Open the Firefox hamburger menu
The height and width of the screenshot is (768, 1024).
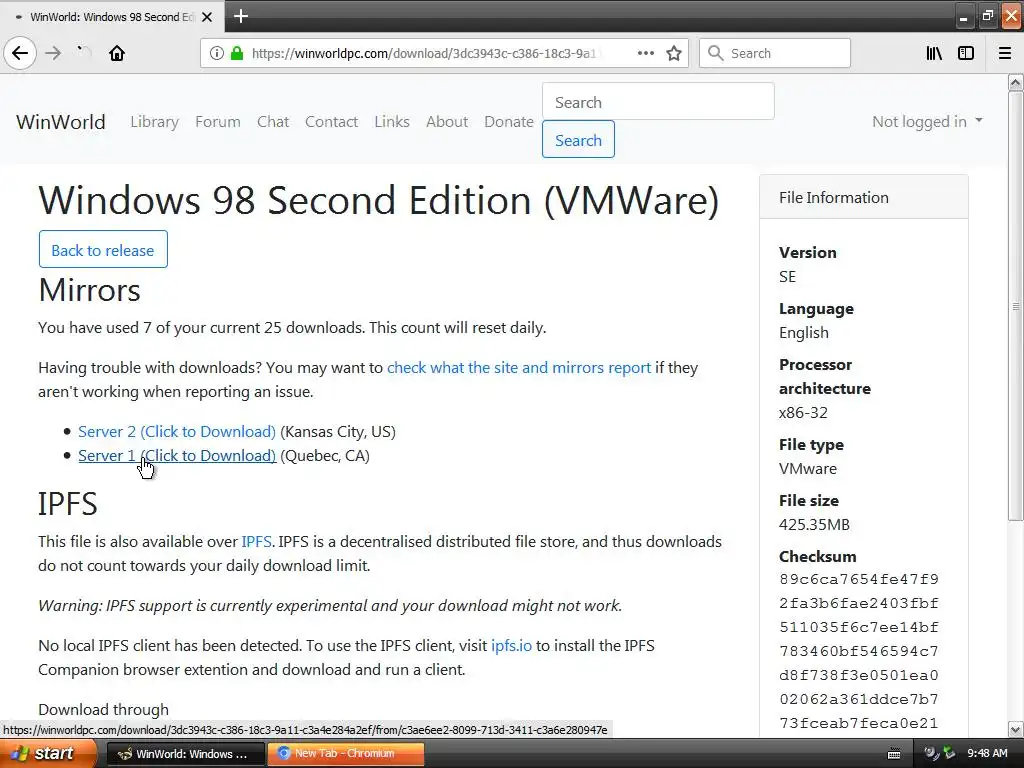[x=1005, y=53]
